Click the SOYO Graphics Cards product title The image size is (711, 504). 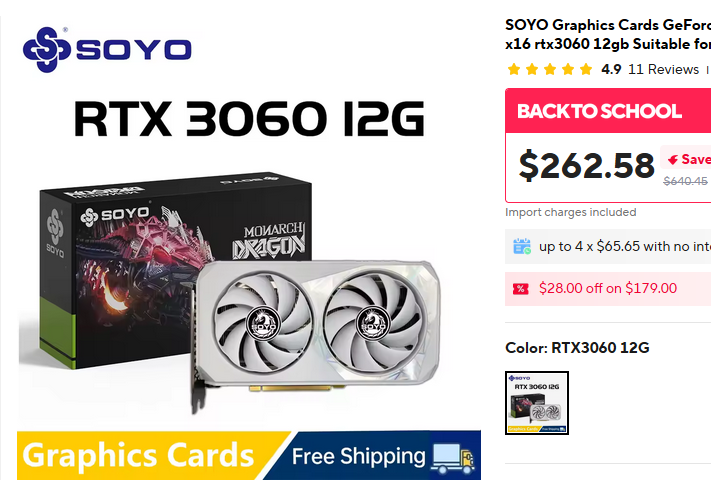point(608,34)
